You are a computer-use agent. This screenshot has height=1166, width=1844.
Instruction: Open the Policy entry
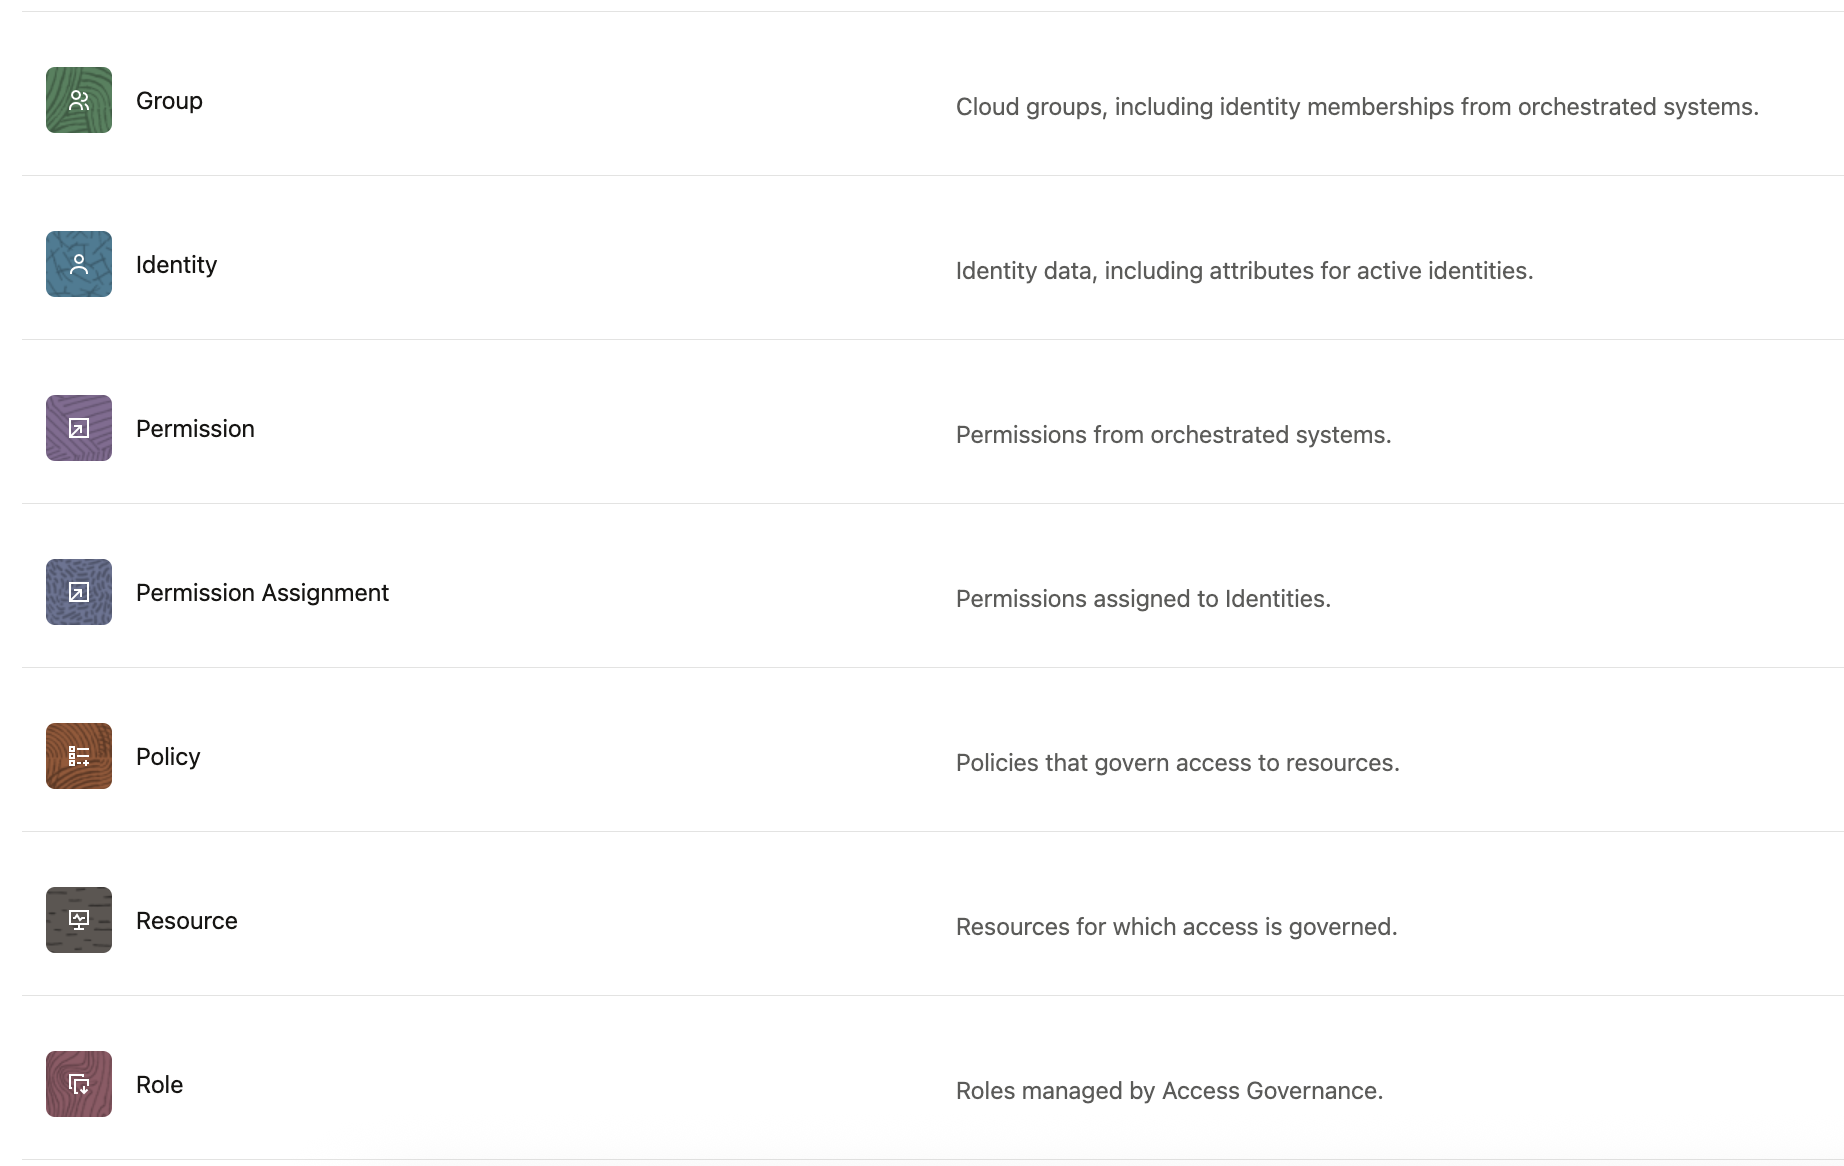tap(168, 757)
